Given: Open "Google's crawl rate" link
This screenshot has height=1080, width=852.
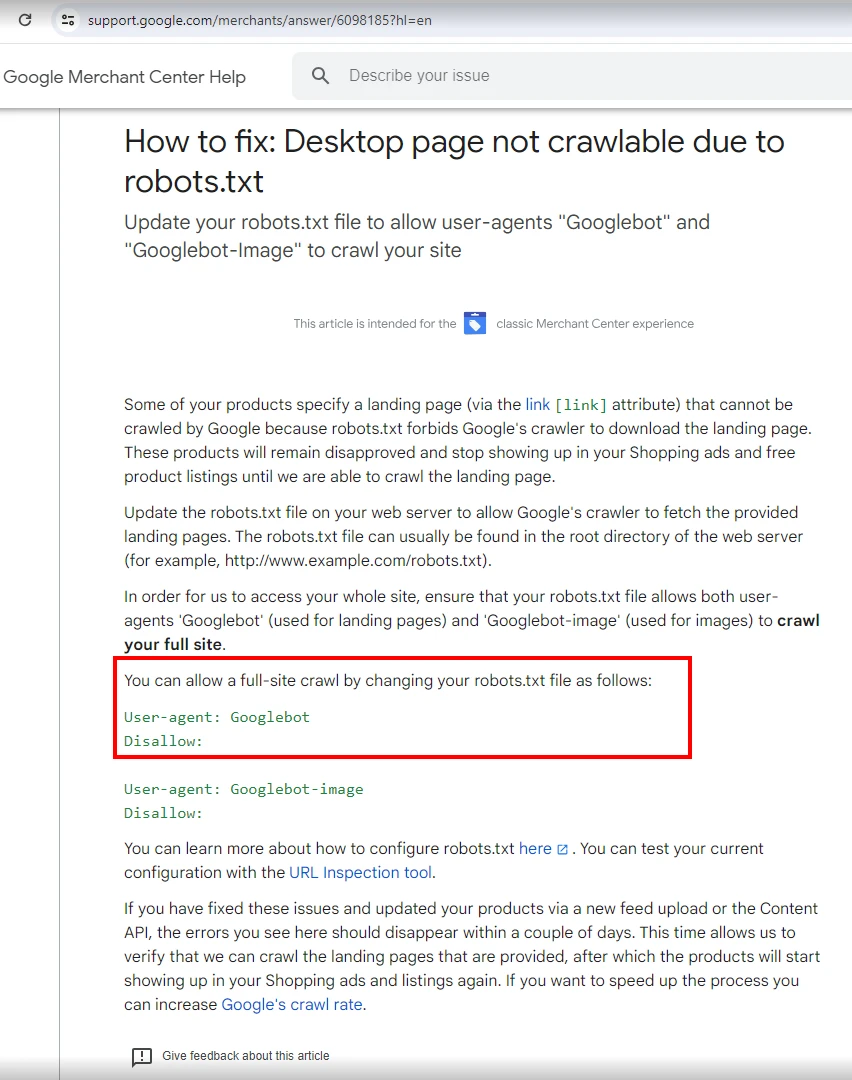Looking at the screenshot, I should pyautogui.click(x=291, y=1004).
